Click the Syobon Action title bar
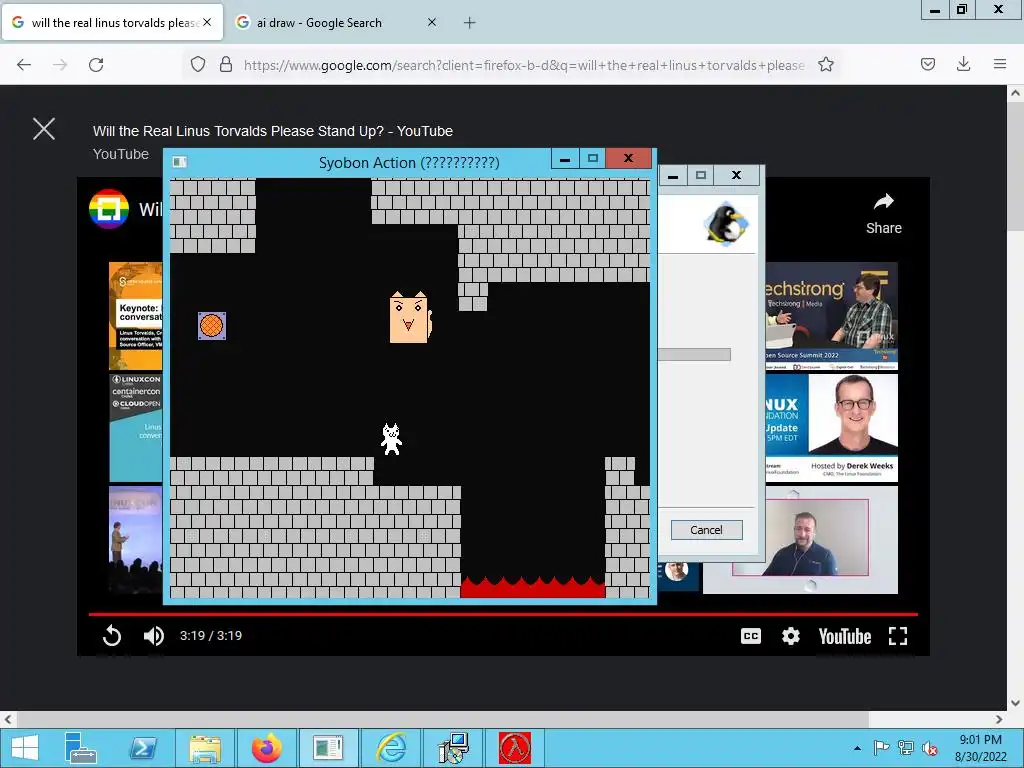The image size is (1024, 768). 409,163
